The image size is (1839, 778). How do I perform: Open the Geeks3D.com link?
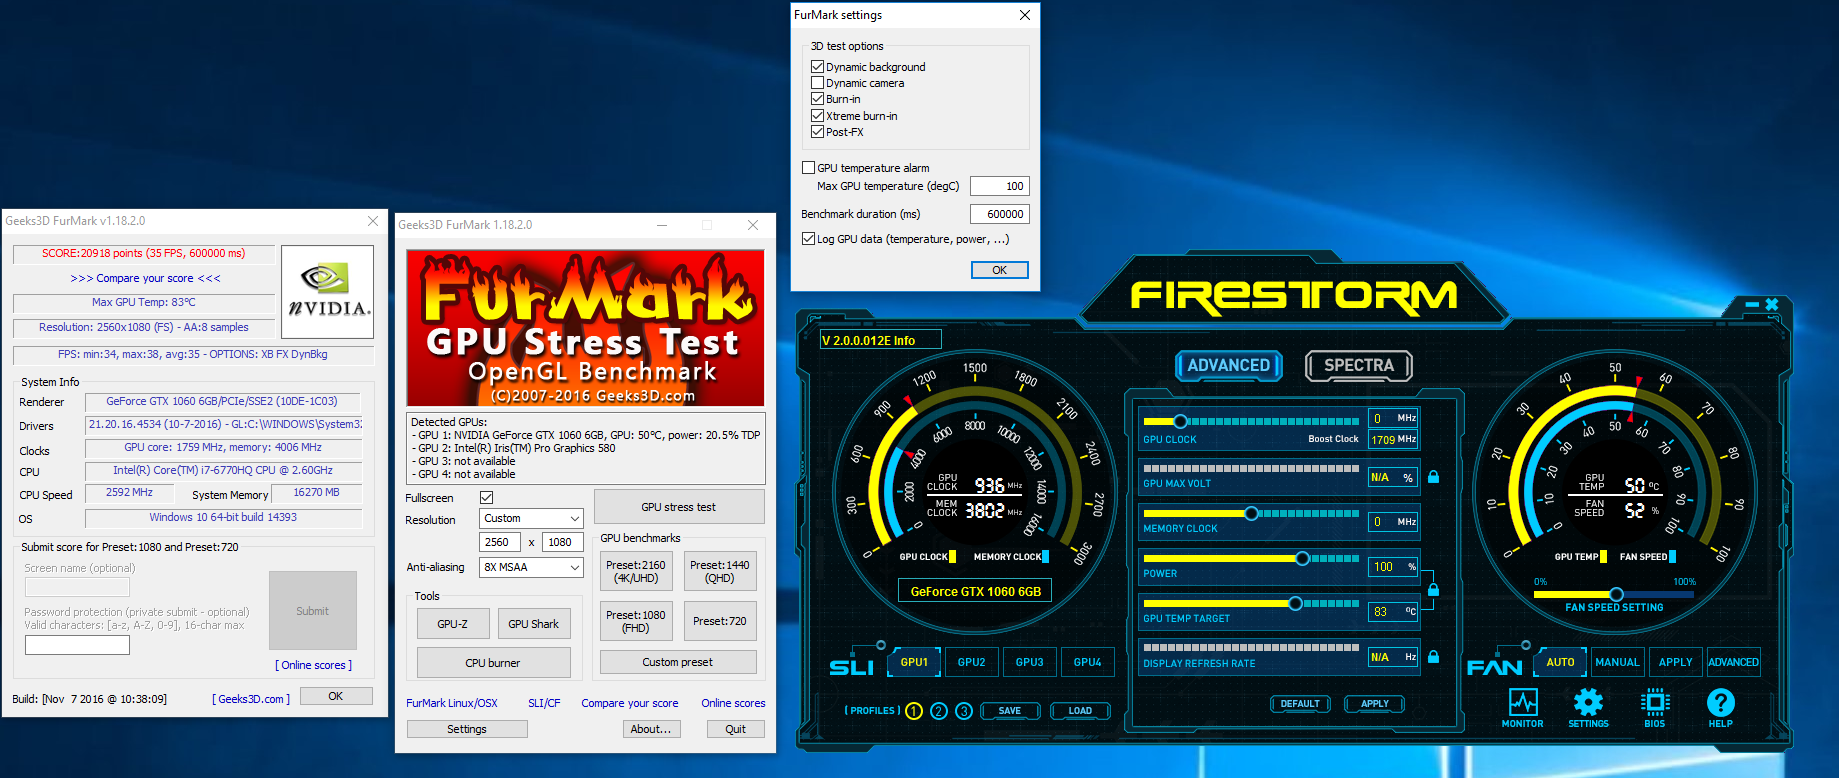click(x=251, y=699)
